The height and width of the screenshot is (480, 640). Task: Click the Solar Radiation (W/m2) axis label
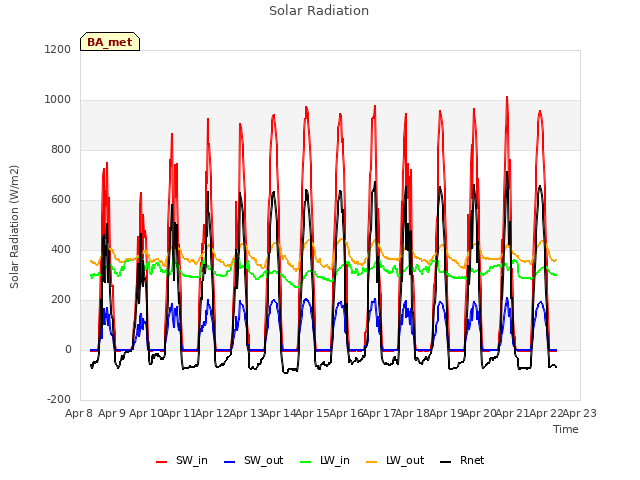(14, 227)
